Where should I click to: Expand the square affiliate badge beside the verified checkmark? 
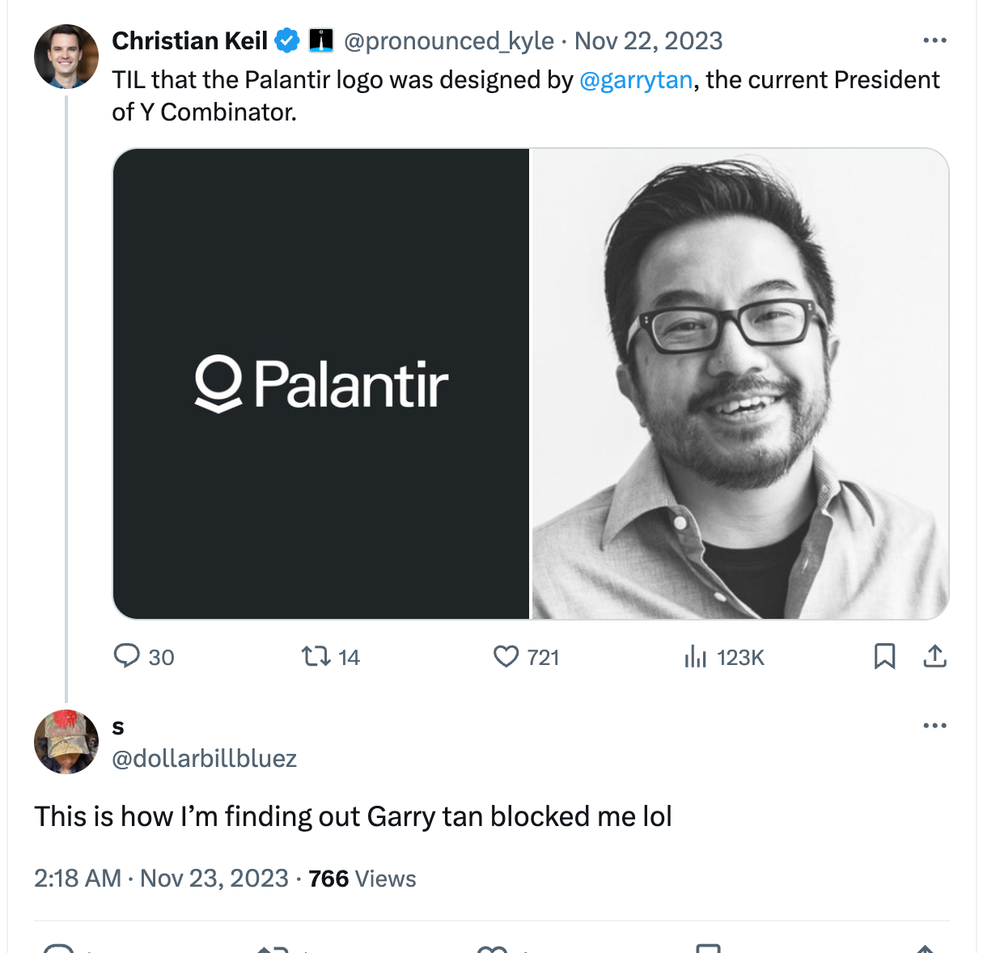point(320,41)
